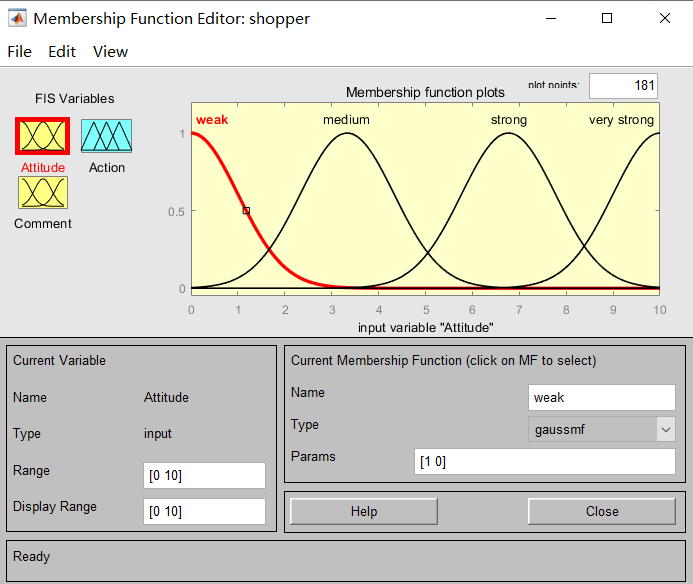This screenshot has height=584, width=693.
Task: Click the plot points input field
Action: click(623, 86)
